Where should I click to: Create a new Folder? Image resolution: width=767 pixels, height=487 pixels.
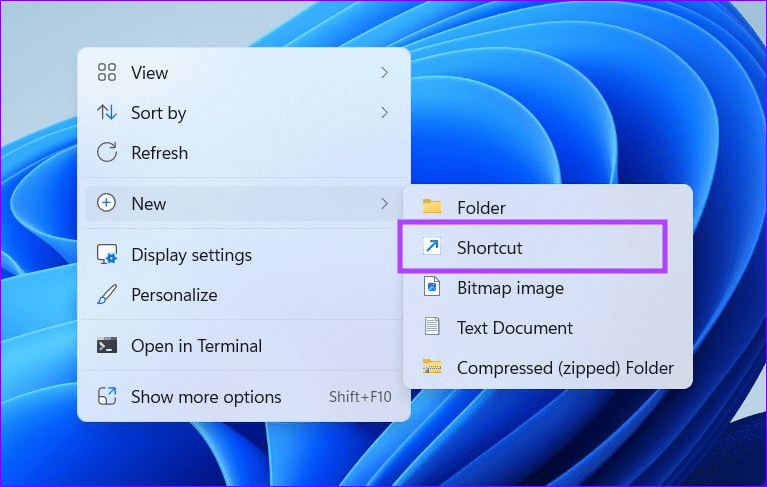(x=547, y=207)
